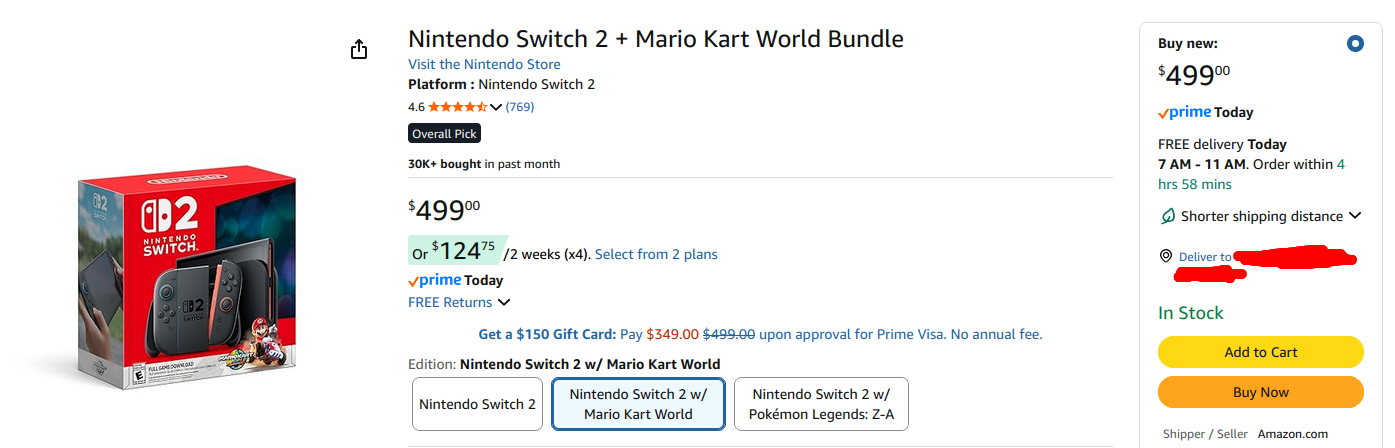1395x448 pixels.
Task: Click Select from 2 plans link
Action: [656, 254]
